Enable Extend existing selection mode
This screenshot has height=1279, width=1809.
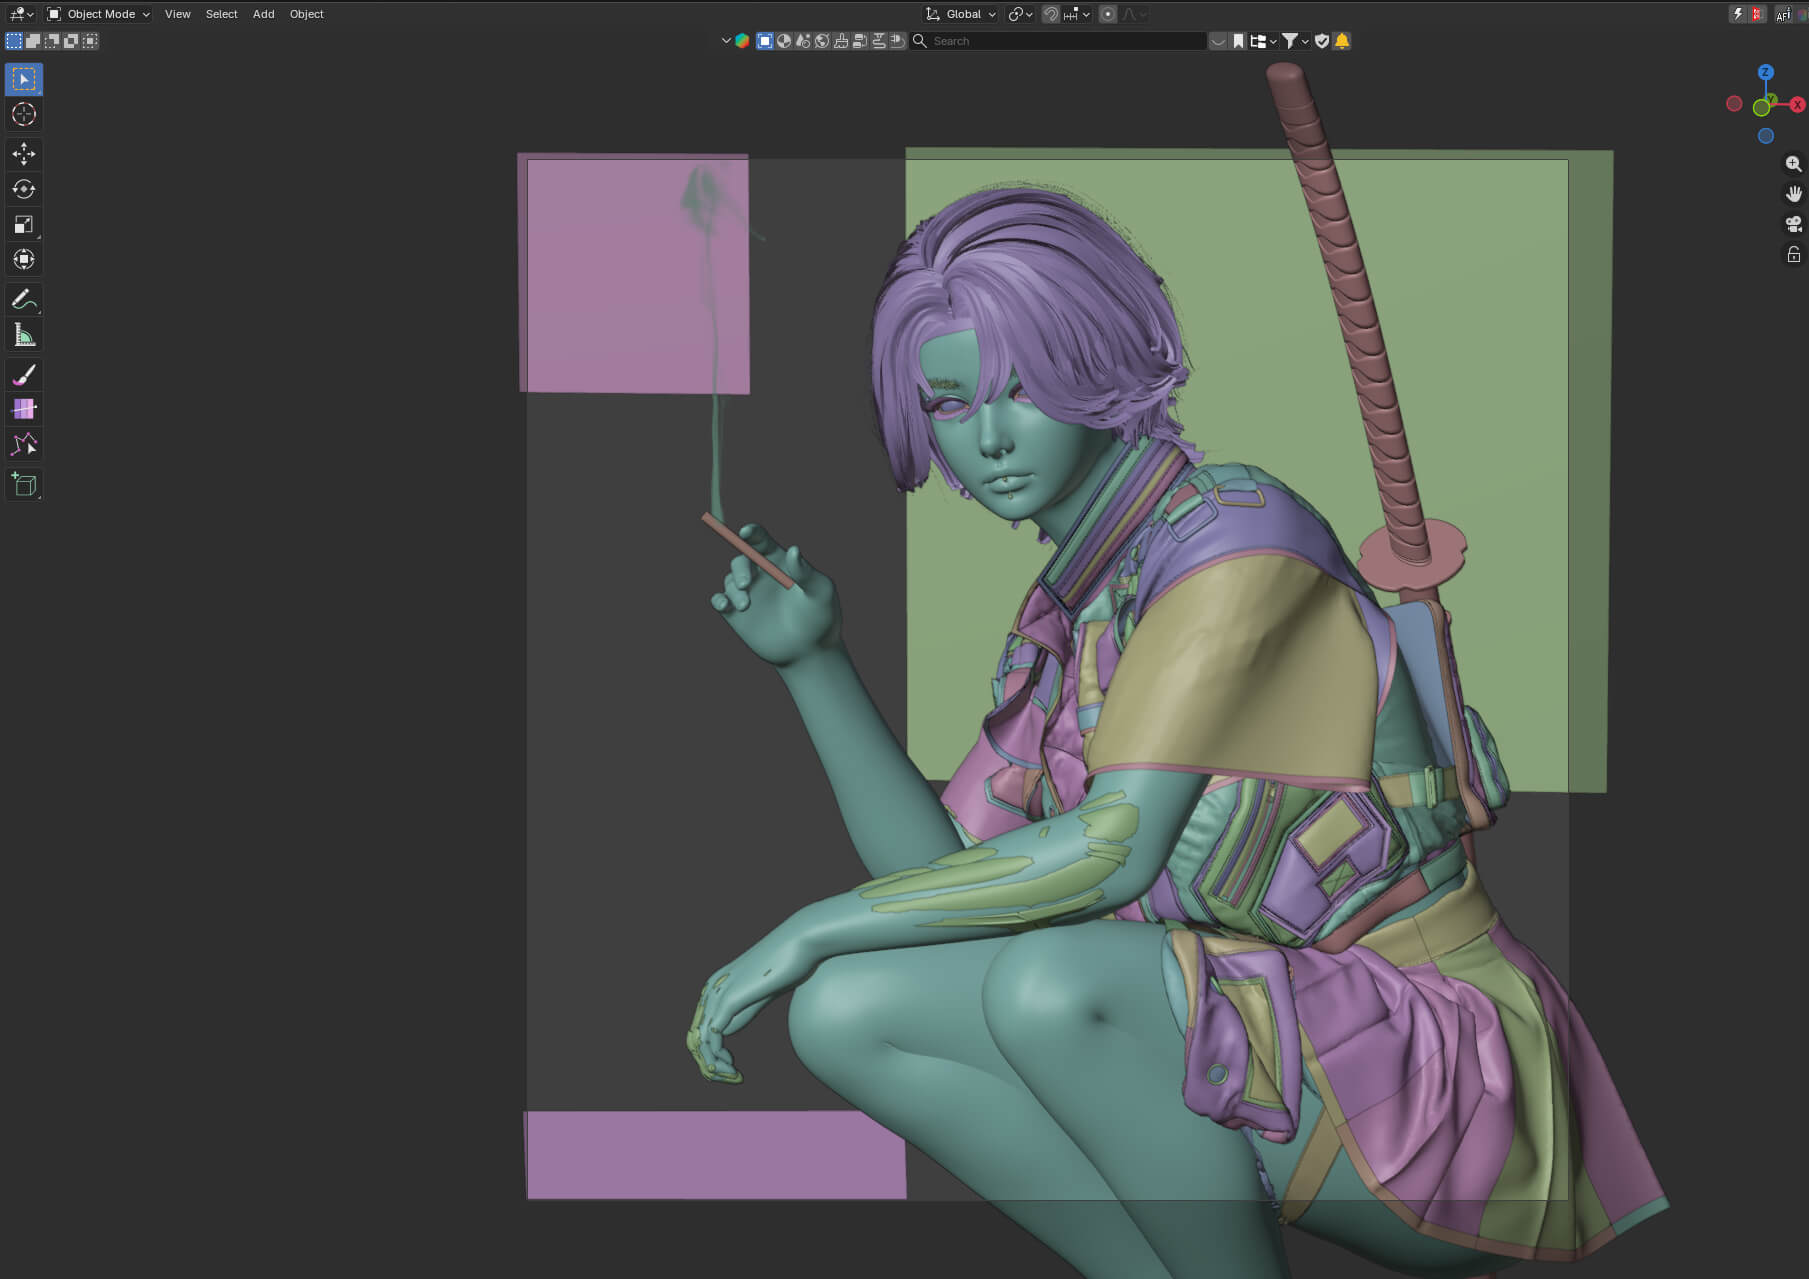click(x=33, y=41)
